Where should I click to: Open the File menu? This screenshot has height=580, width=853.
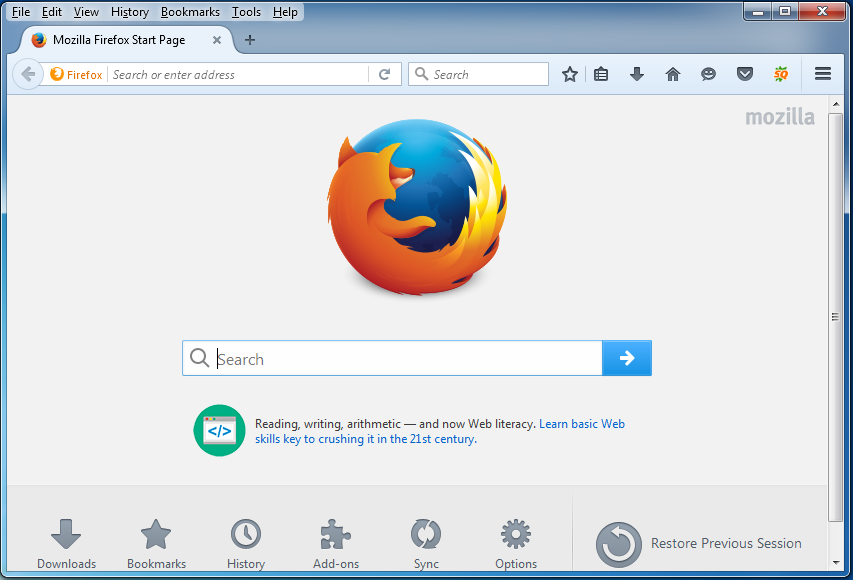click(x=21, y=12)
